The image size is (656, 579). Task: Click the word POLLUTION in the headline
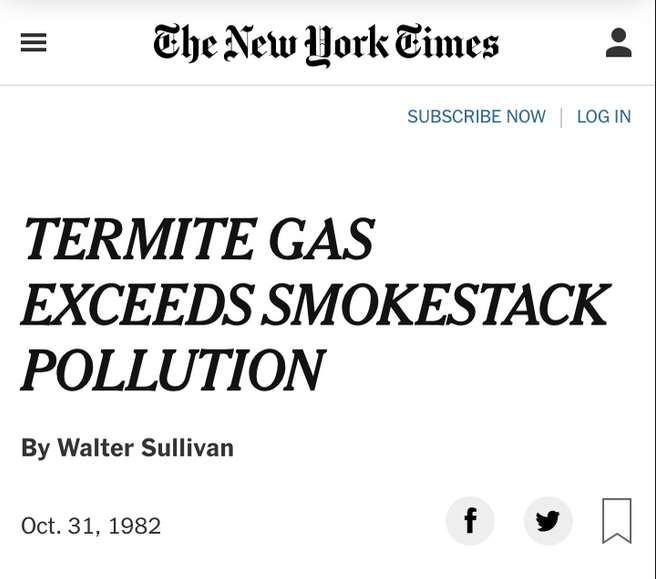[173, 370]
